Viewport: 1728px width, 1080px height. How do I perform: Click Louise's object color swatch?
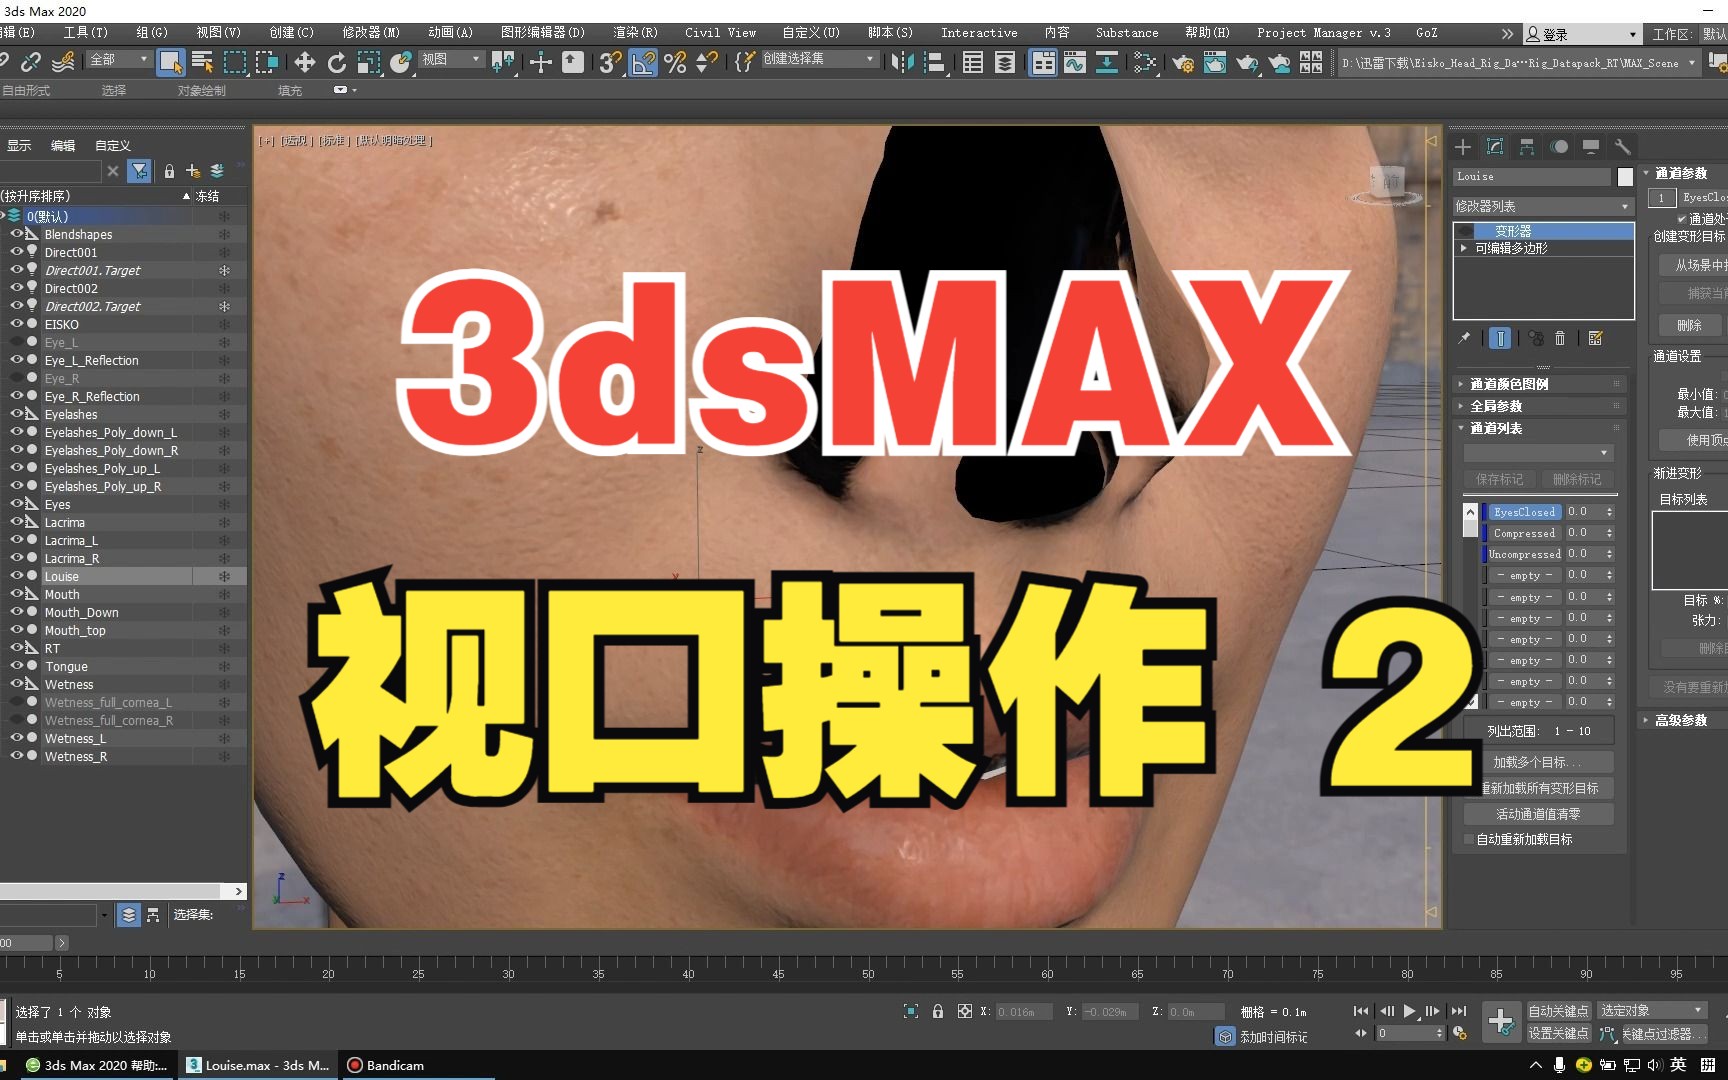[x=1625, y=177]
